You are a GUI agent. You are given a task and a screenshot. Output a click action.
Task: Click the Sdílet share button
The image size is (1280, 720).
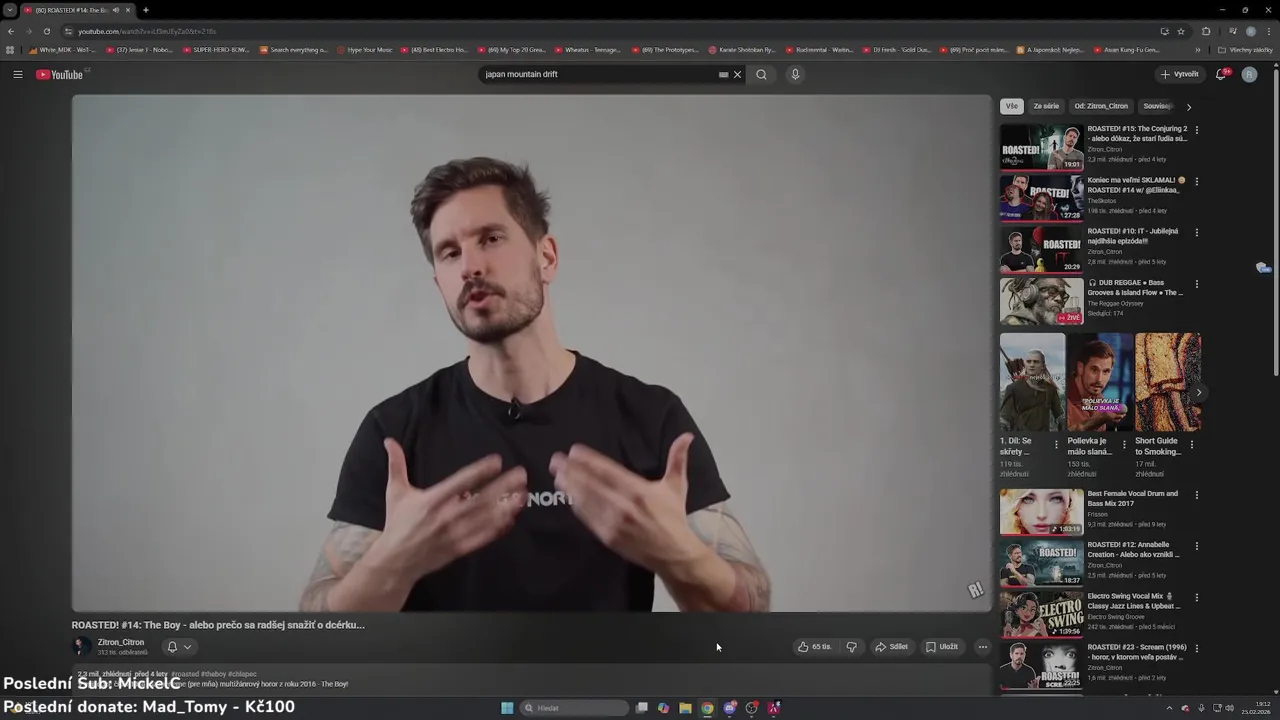(891, 647)
